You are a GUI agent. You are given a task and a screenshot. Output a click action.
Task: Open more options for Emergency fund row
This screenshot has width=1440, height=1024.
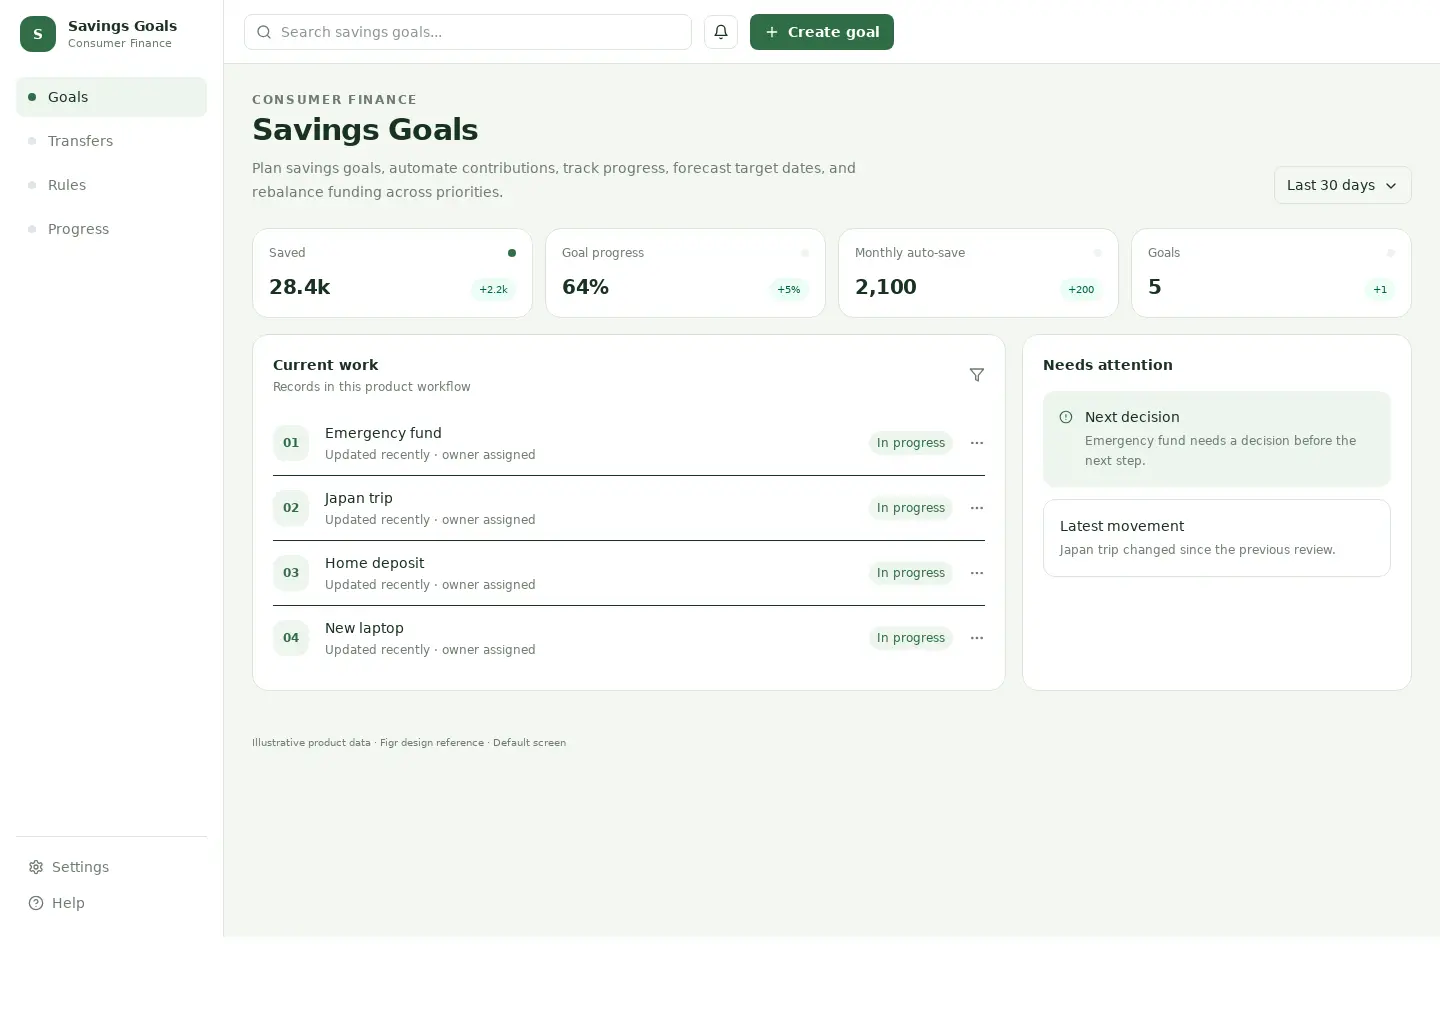(977, 443)
